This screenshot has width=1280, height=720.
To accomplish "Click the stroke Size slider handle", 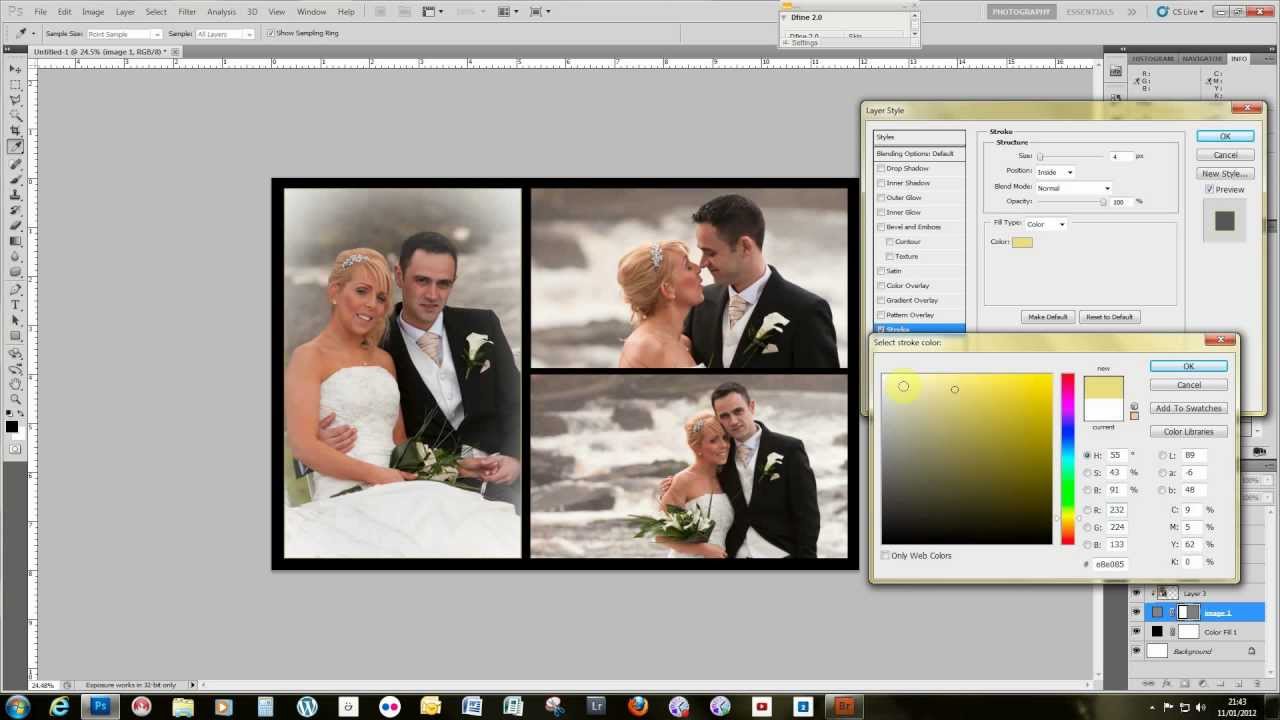I will 1040,157.
